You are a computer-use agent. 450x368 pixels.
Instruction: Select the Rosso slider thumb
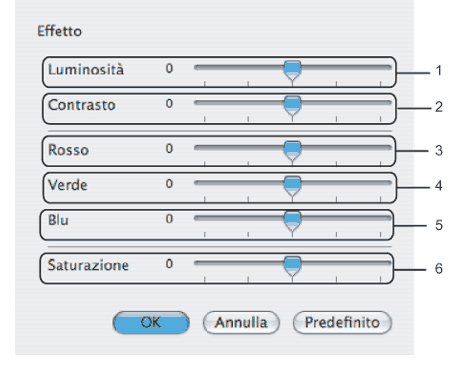(x=292, y=151)
